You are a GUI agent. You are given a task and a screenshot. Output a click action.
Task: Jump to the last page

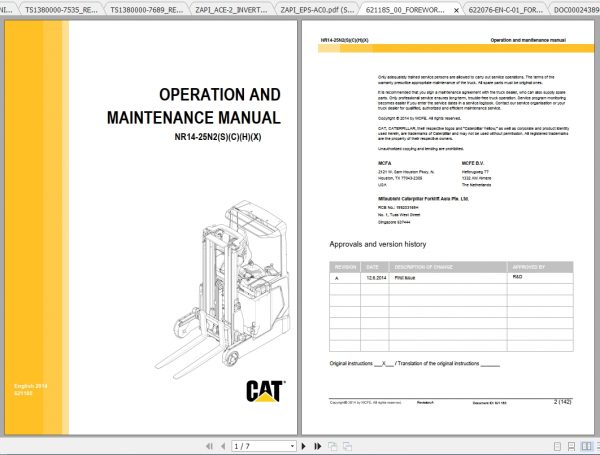pos(317,446)
